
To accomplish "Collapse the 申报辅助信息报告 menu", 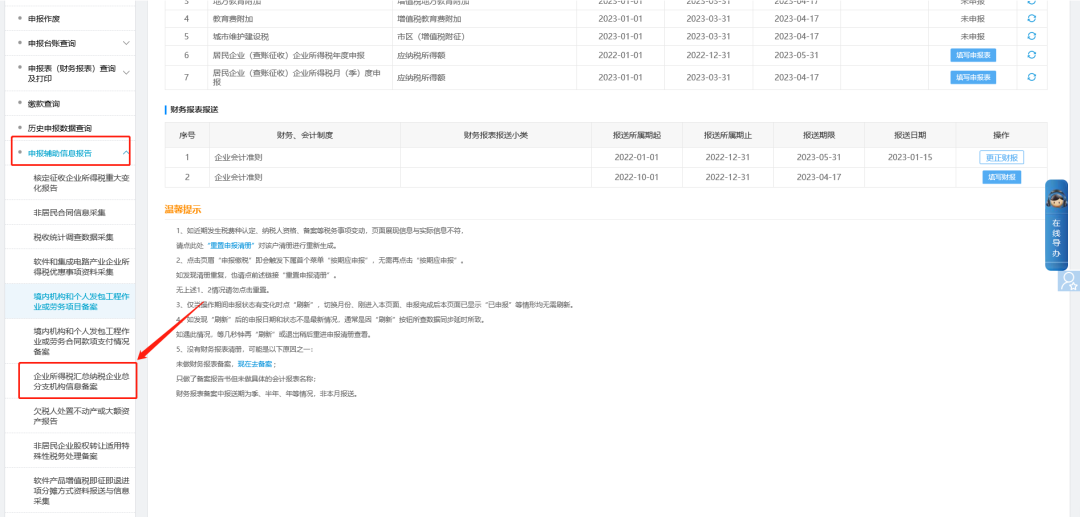I will [x=125, y=153].
